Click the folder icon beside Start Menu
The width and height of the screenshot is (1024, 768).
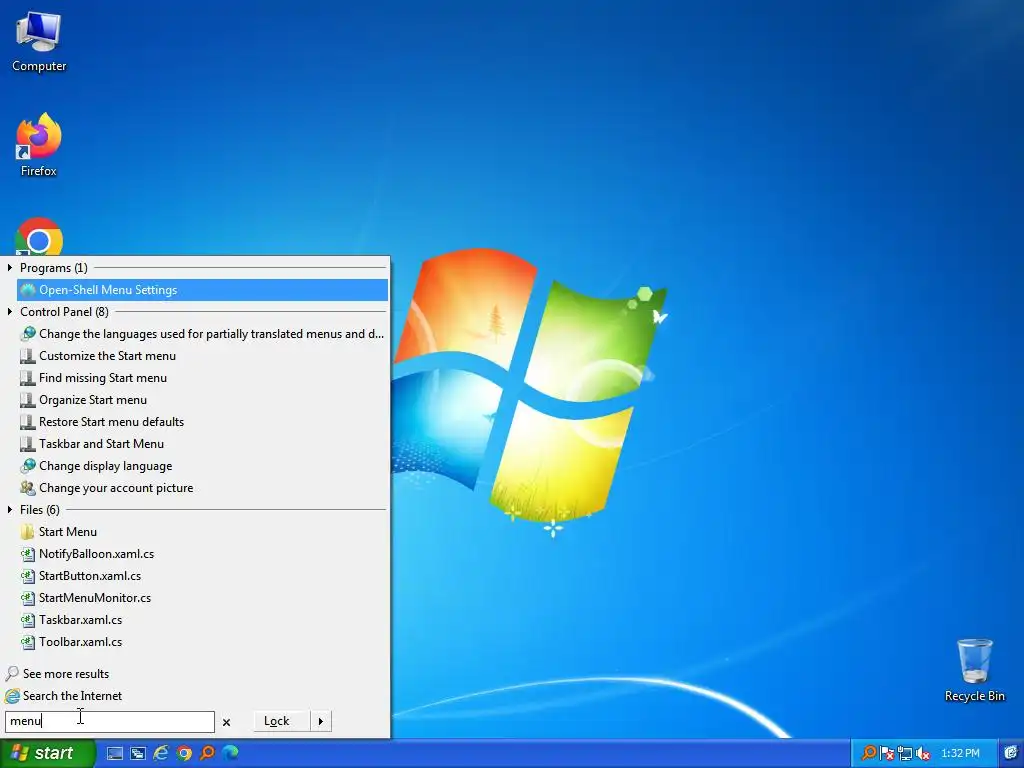coord(27,532)
